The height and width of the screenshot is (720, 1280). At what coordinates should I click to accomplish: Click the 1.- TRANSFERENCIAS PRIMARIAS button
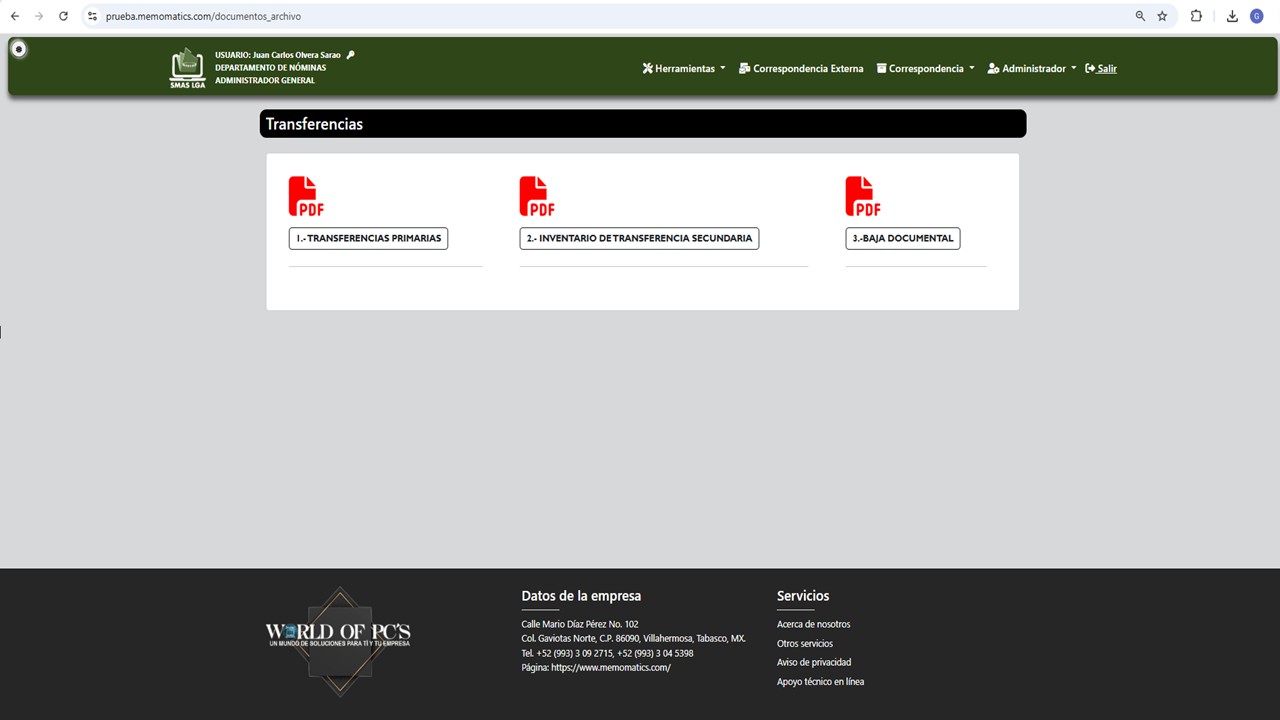[368, 238]
